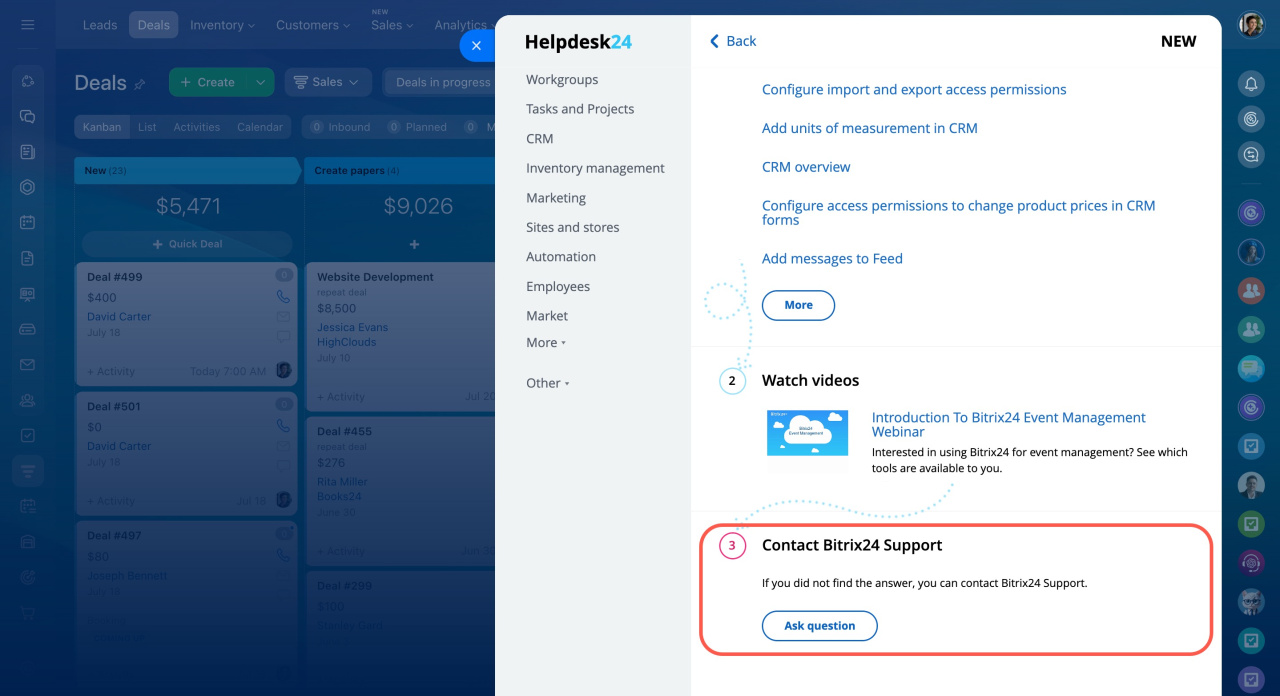Expand the Other section in Helpdesk menu
The height and width of the screenshot is (696, 1280).
tap(548, 383)
